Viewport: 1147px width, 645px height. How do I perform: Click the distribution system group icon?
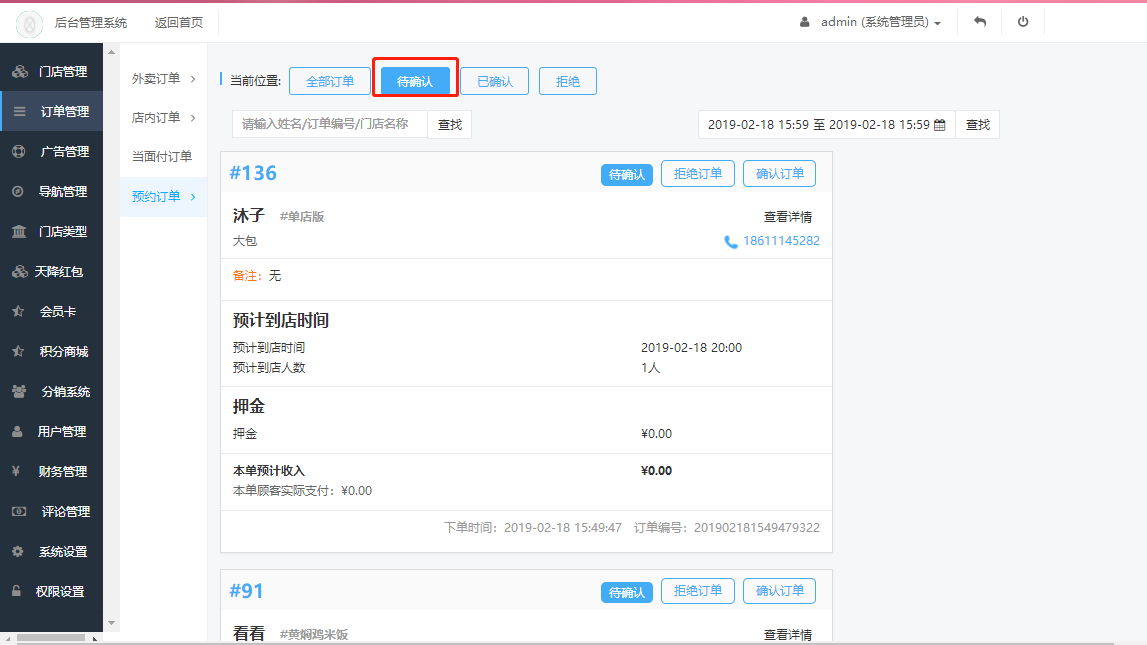[x=19, y=391]
